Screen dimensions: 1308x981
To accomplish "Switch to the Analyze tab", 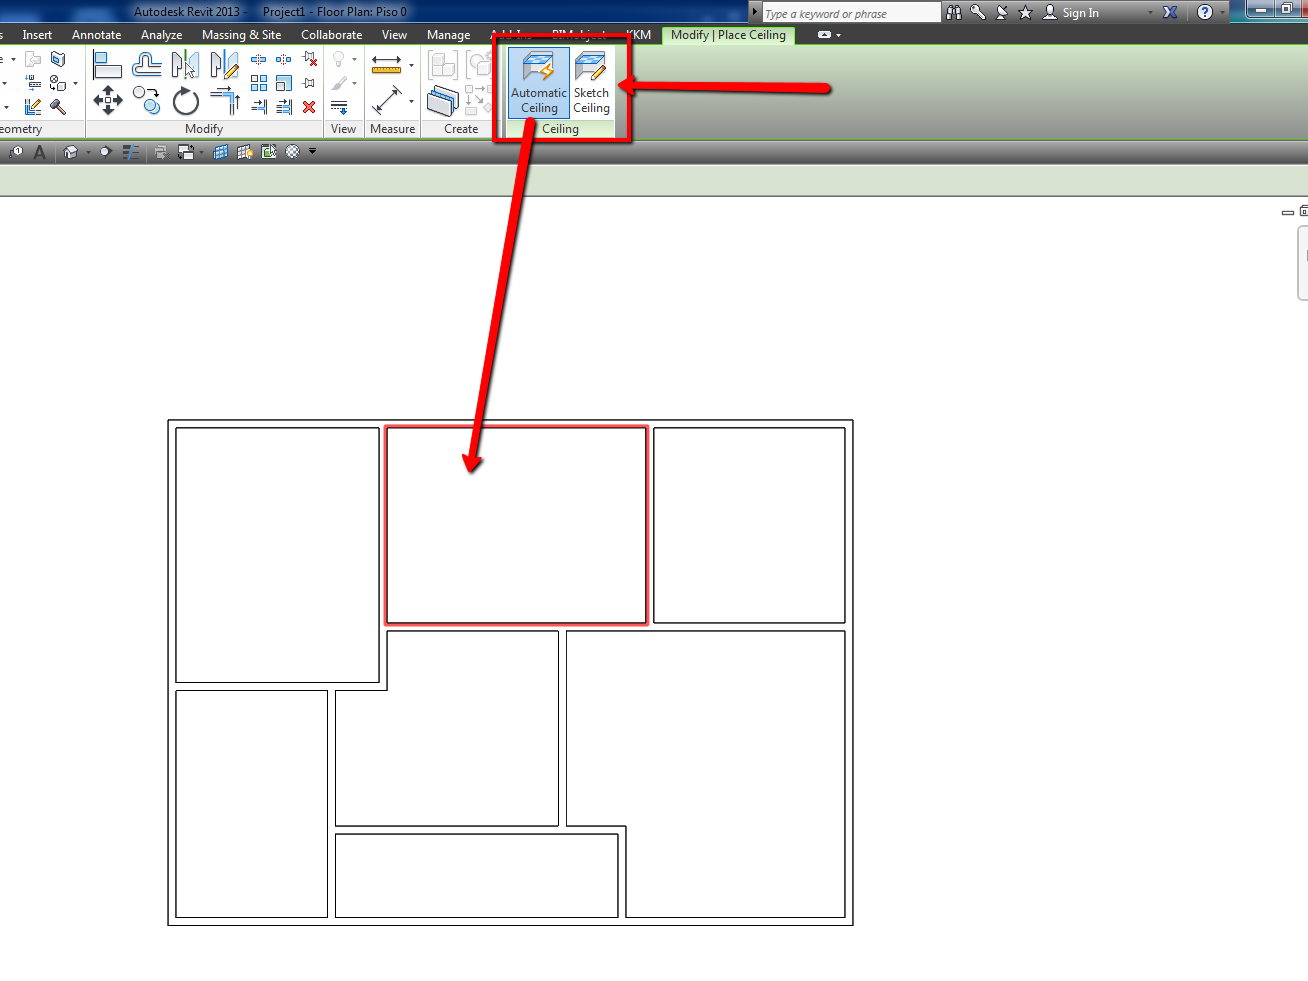I will click(162, 35).
